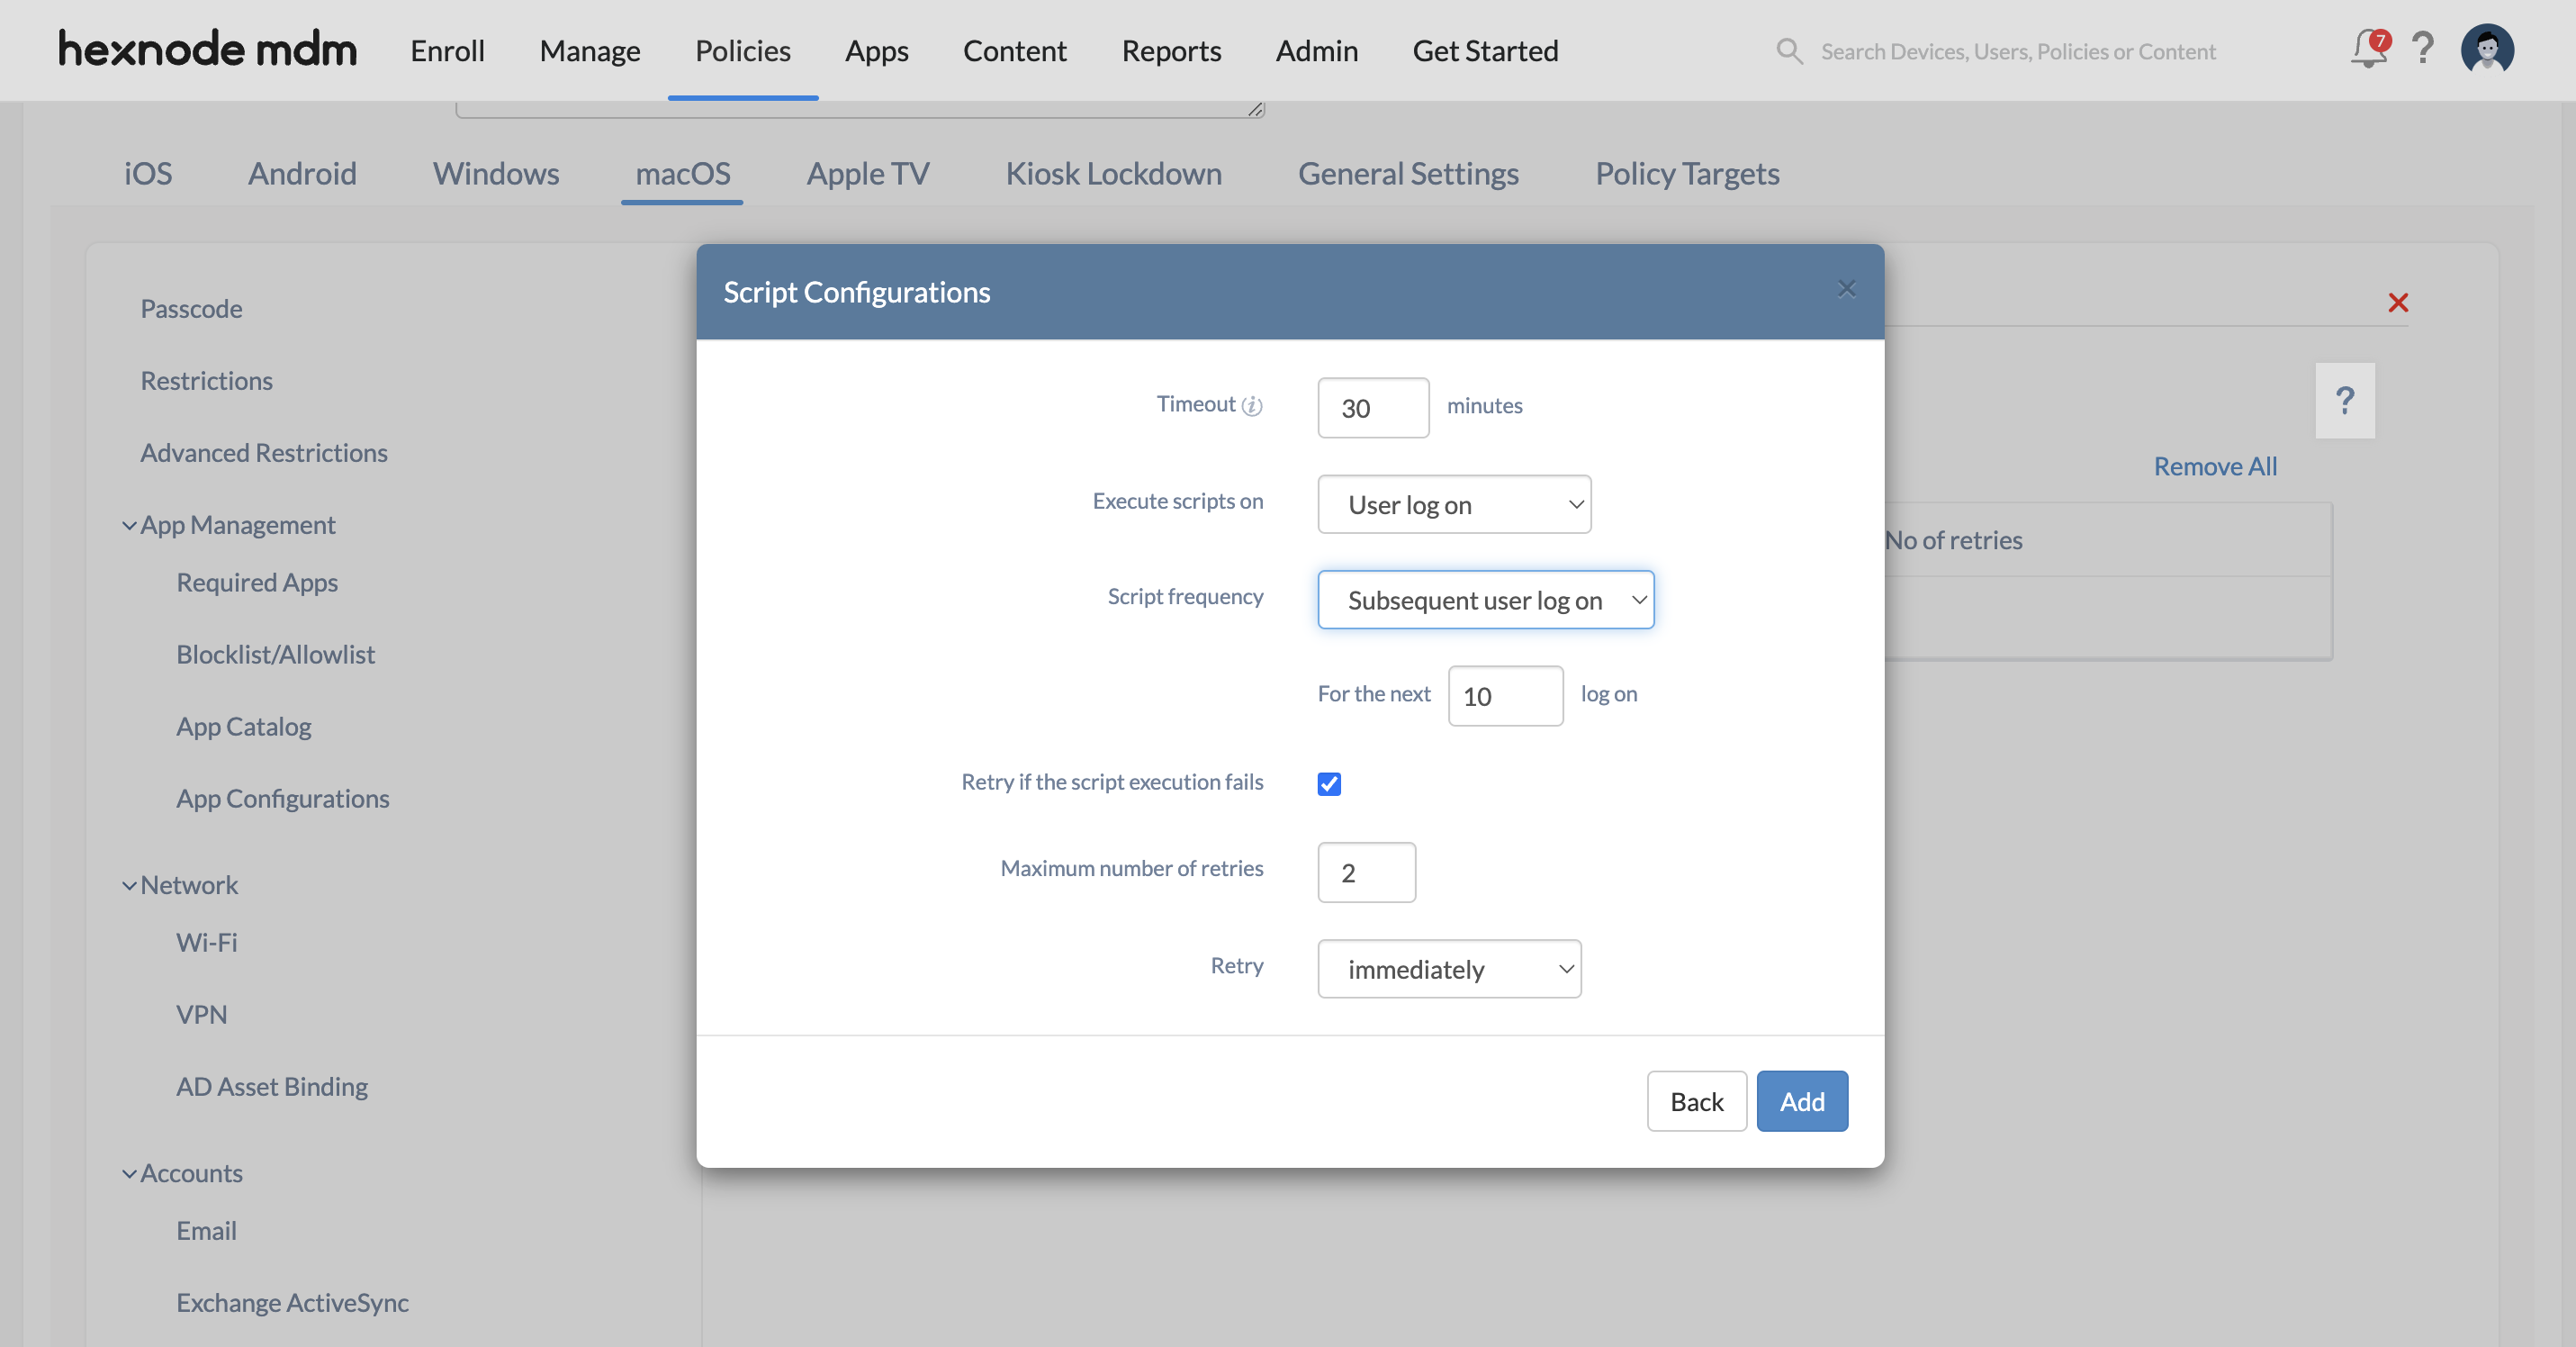Open App Catalog in the sidebar
The image size is (2576, 1347).
[x=243, y=725]
